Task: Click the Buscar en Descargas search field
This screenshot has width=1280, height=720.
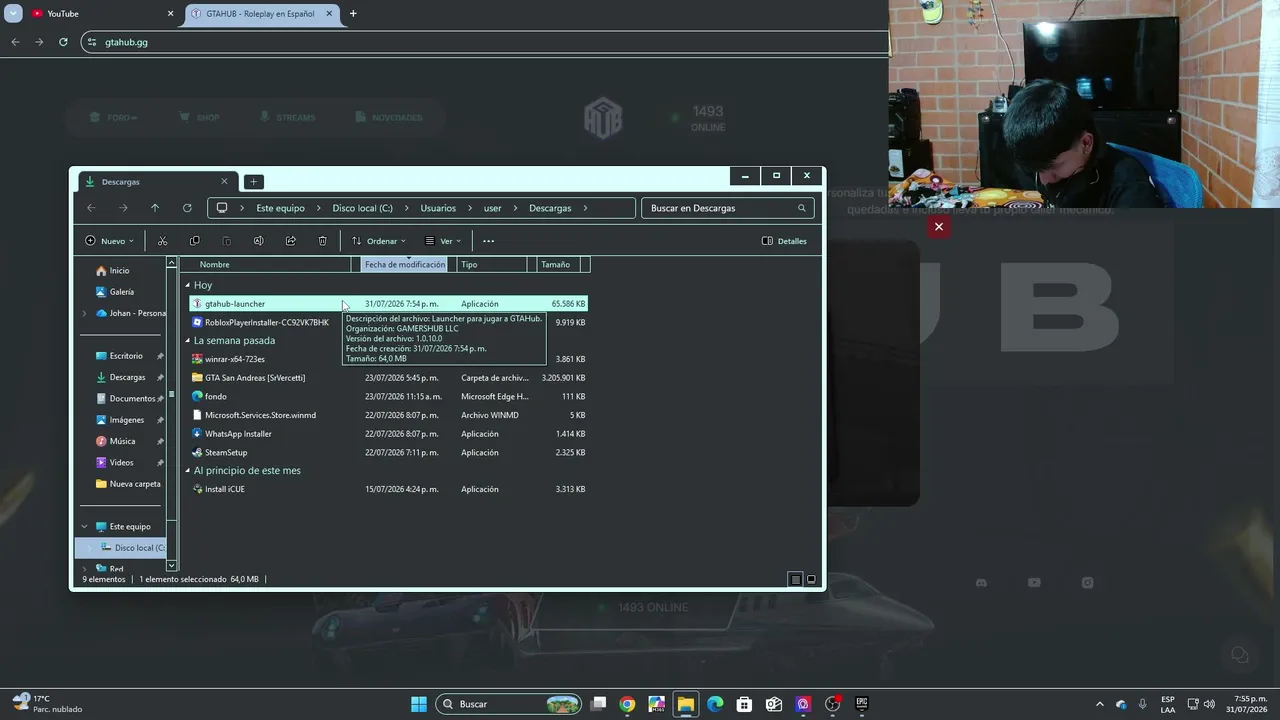Action: click(727, 208)
